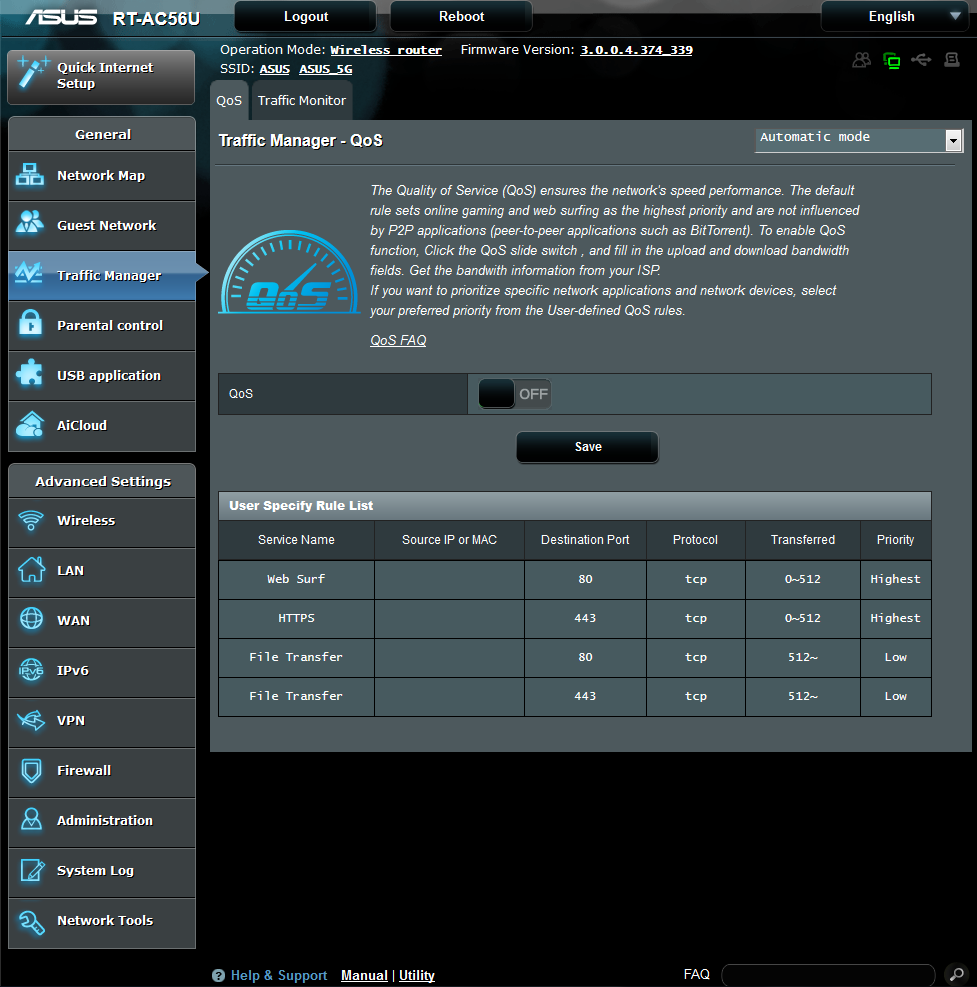Click the guest network status icon in header
The width and height of the screenshot is (977, 987).
click(x=861, y=60)
